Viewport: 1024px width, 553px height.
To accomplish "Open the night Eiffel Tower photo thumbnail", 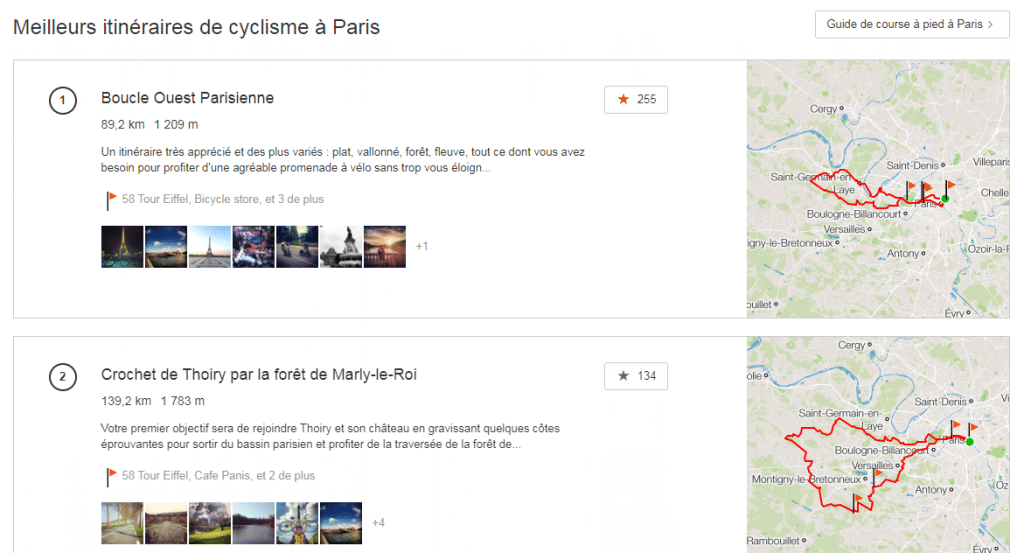I will (122, 247).
